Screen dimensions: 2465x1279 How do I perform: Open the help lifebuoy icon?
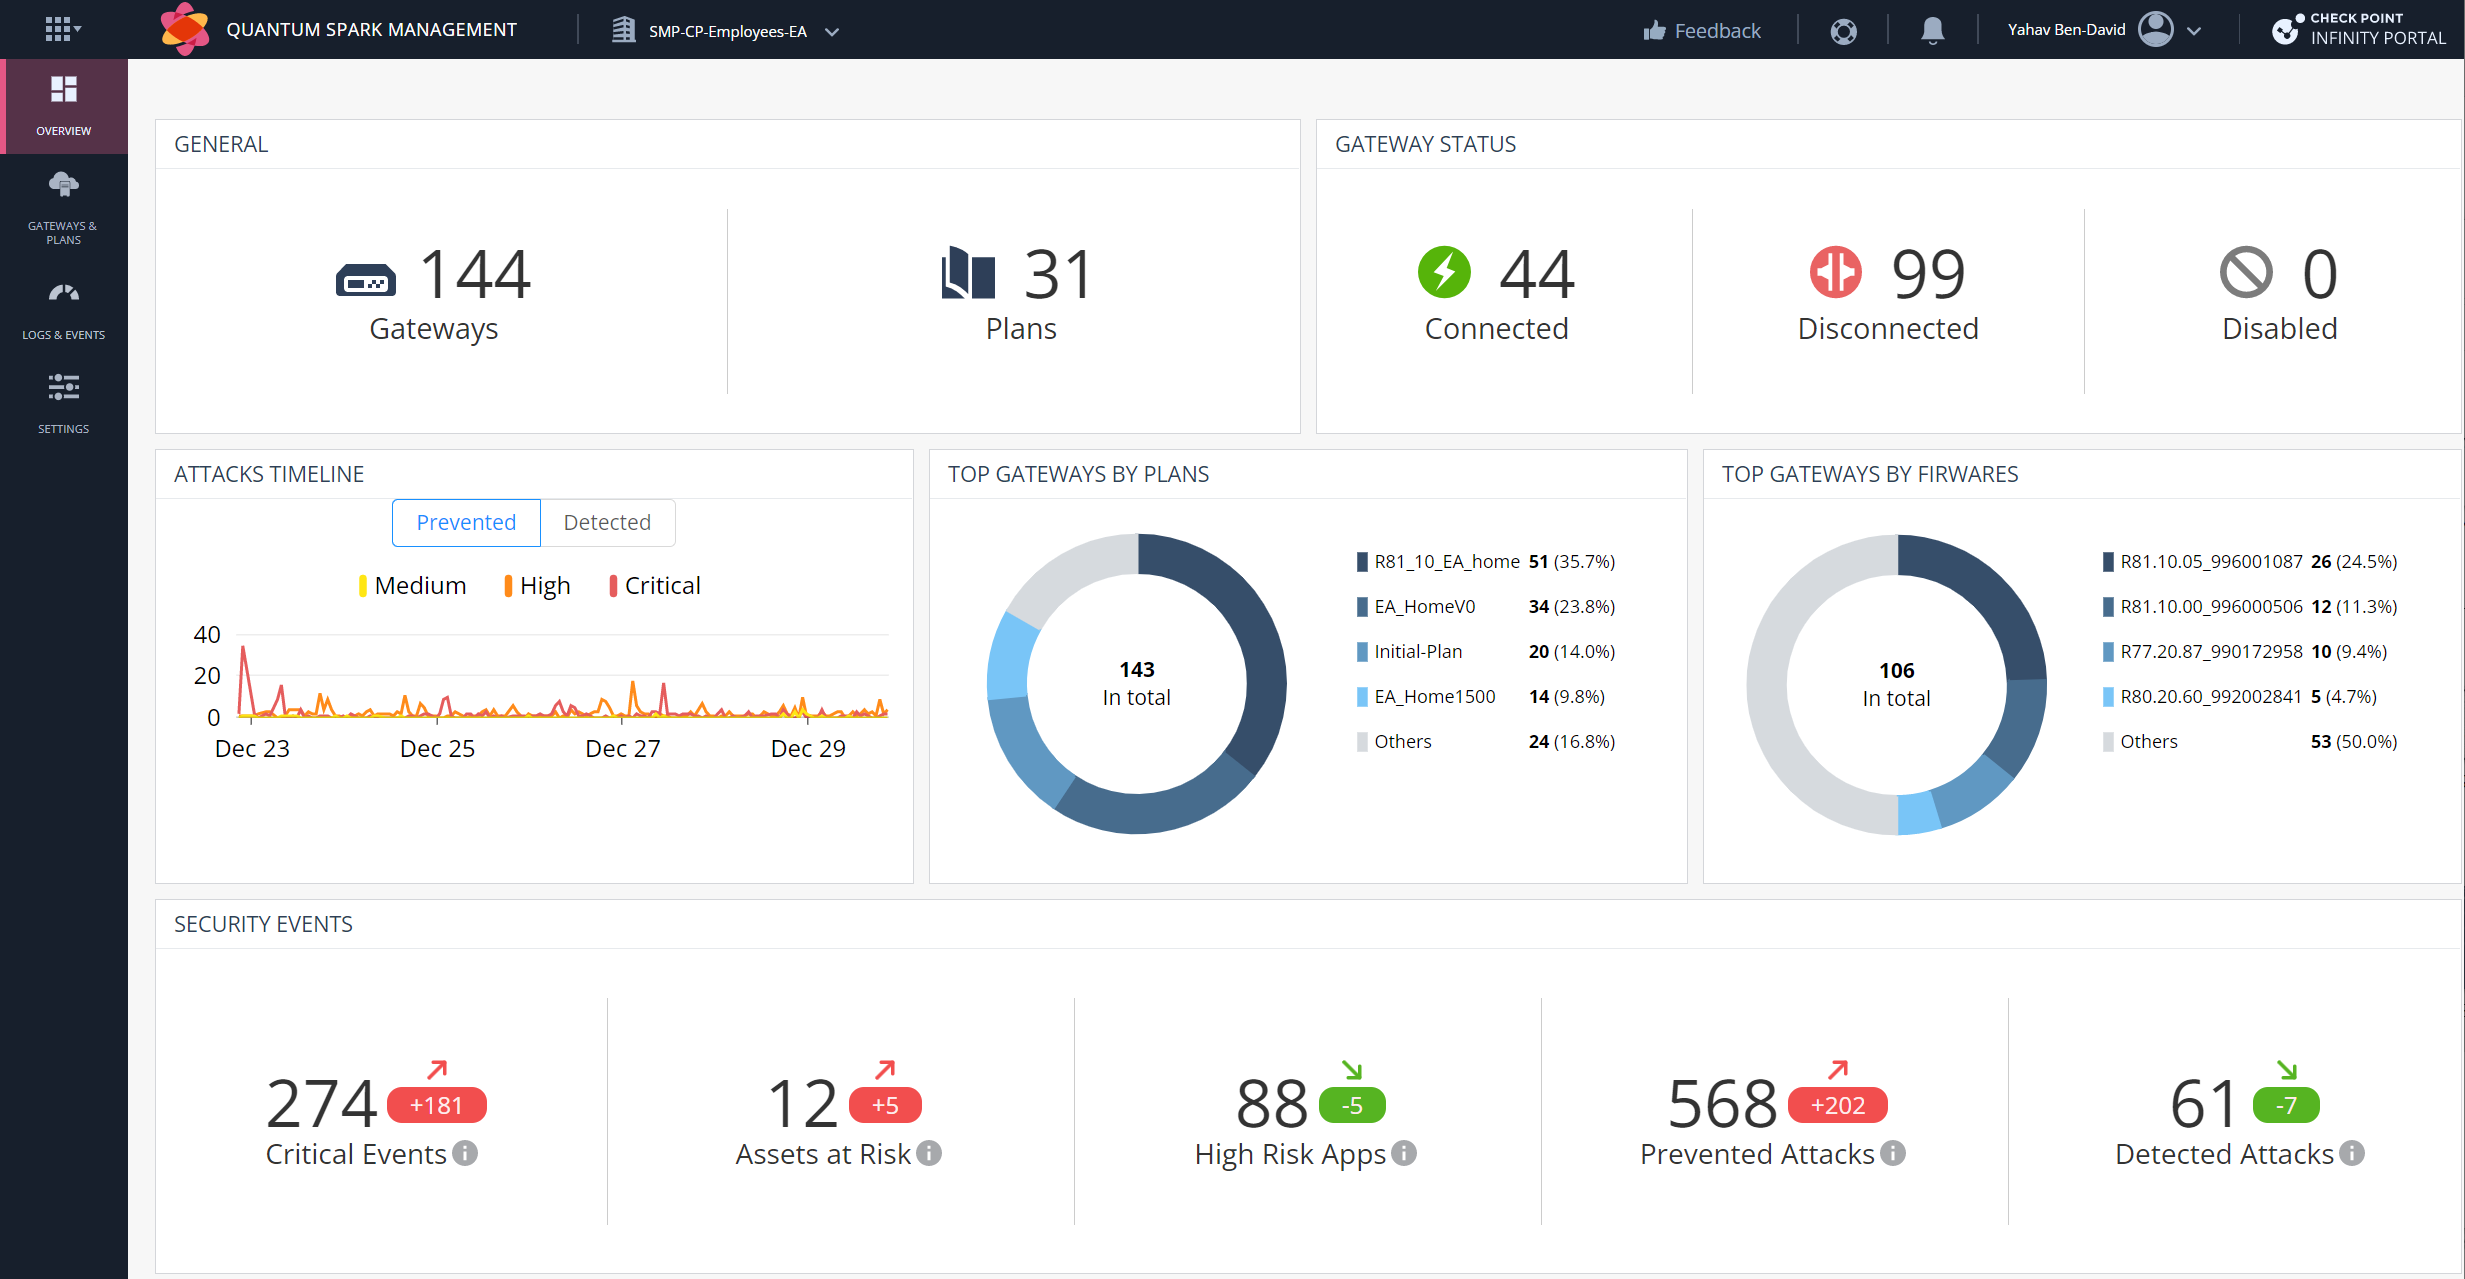(1842, 30)
